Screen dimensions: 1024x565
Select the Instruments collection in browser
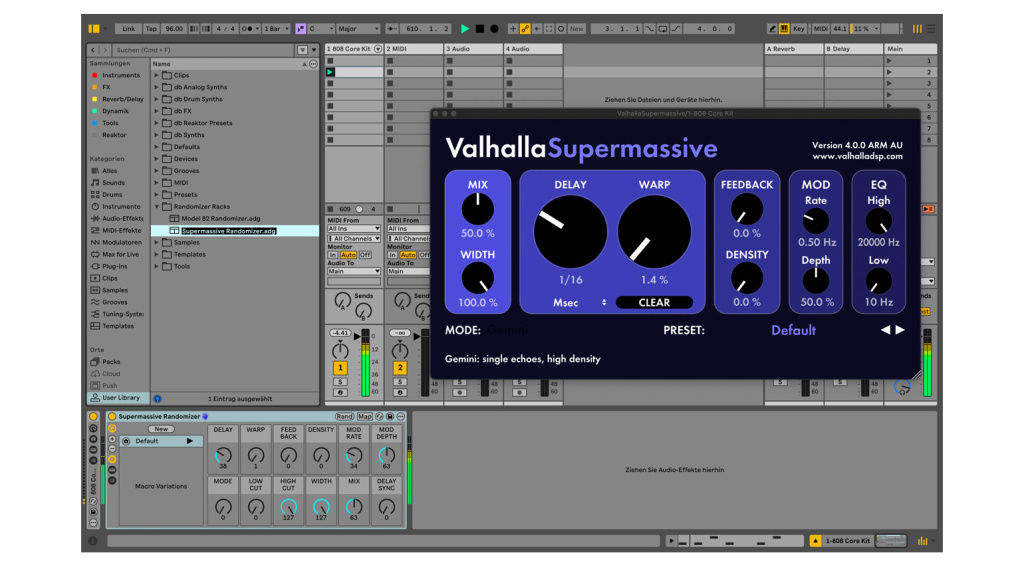coord(120,75)
